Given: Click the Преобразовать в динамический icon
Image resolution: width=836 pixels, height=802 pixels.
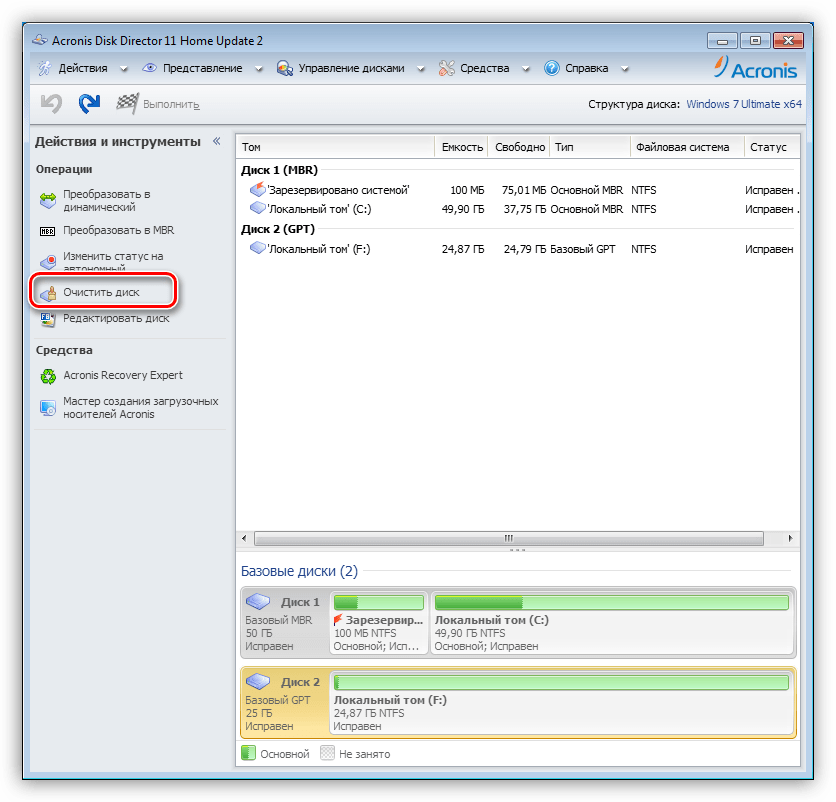Looking at the screenshot, I should [48, 200].
